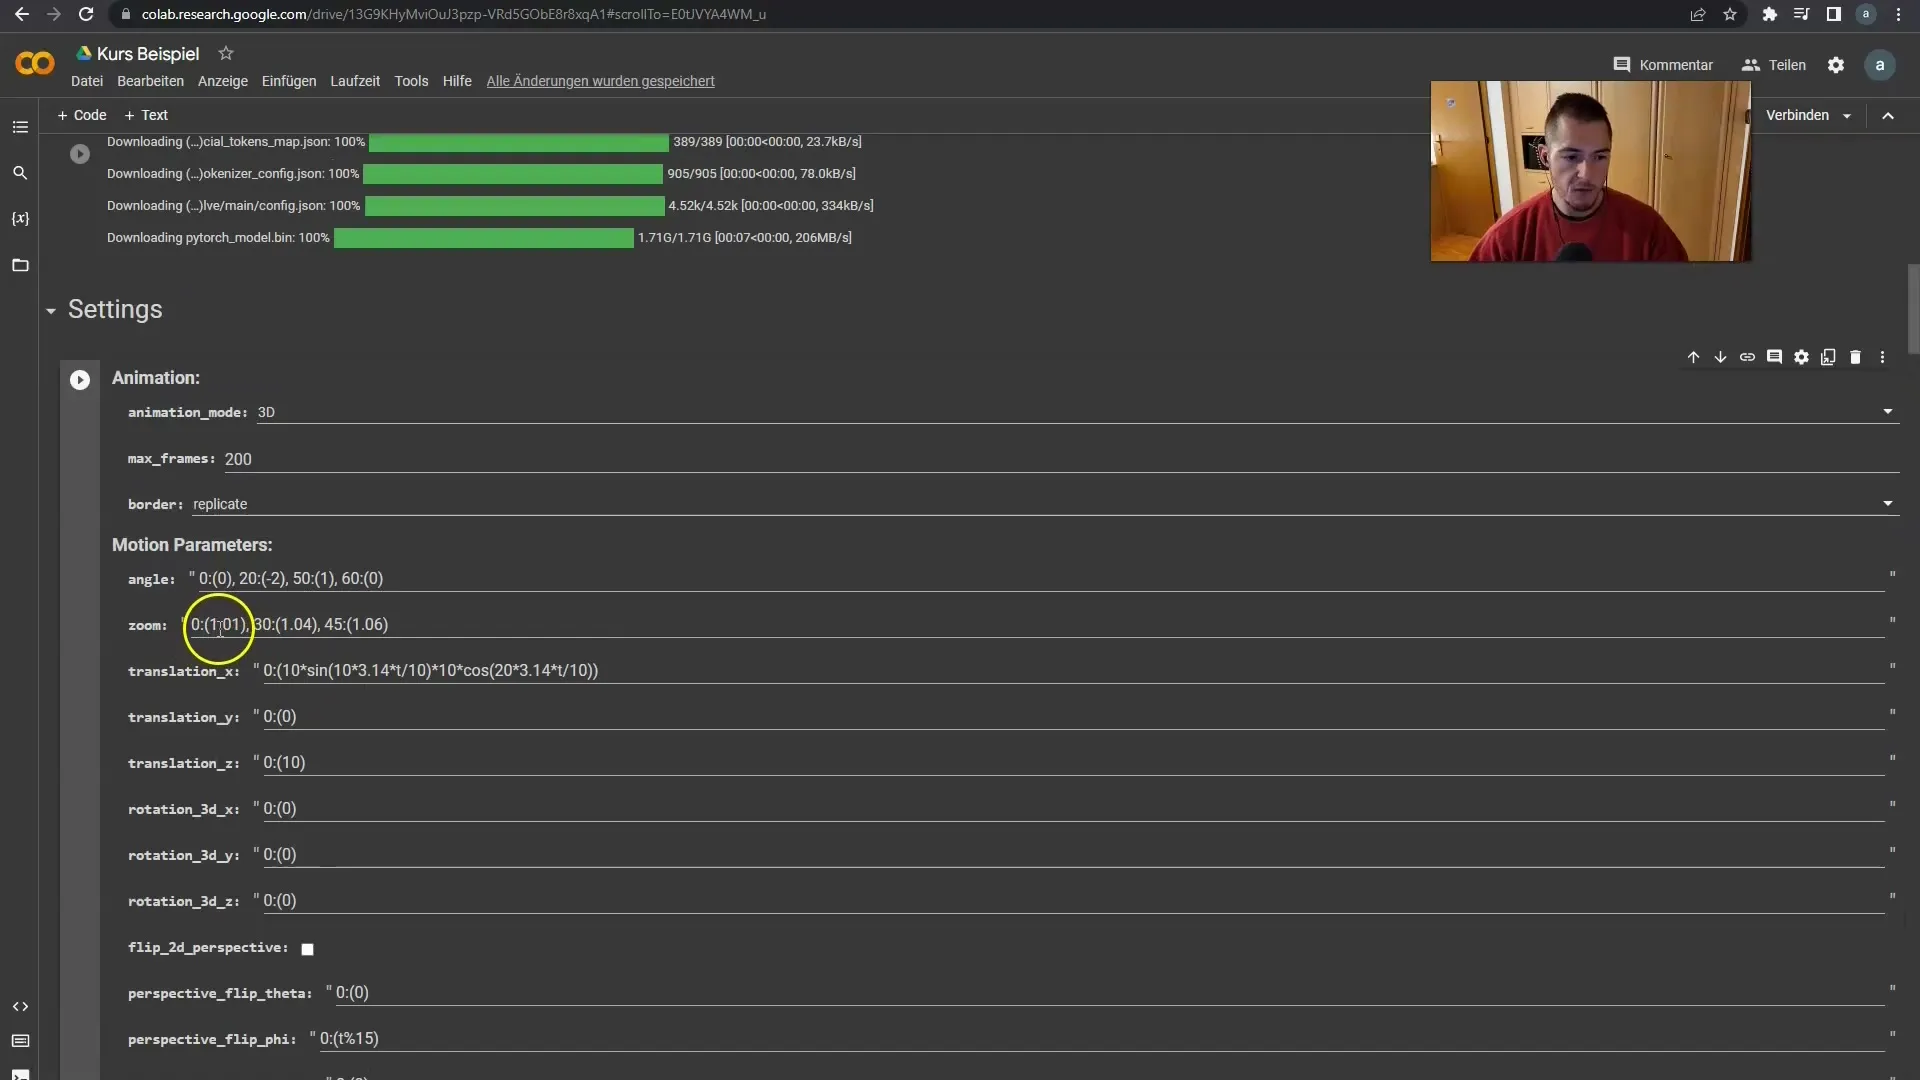Click the perspective_flip_phi input field

pos(1101,1038)
